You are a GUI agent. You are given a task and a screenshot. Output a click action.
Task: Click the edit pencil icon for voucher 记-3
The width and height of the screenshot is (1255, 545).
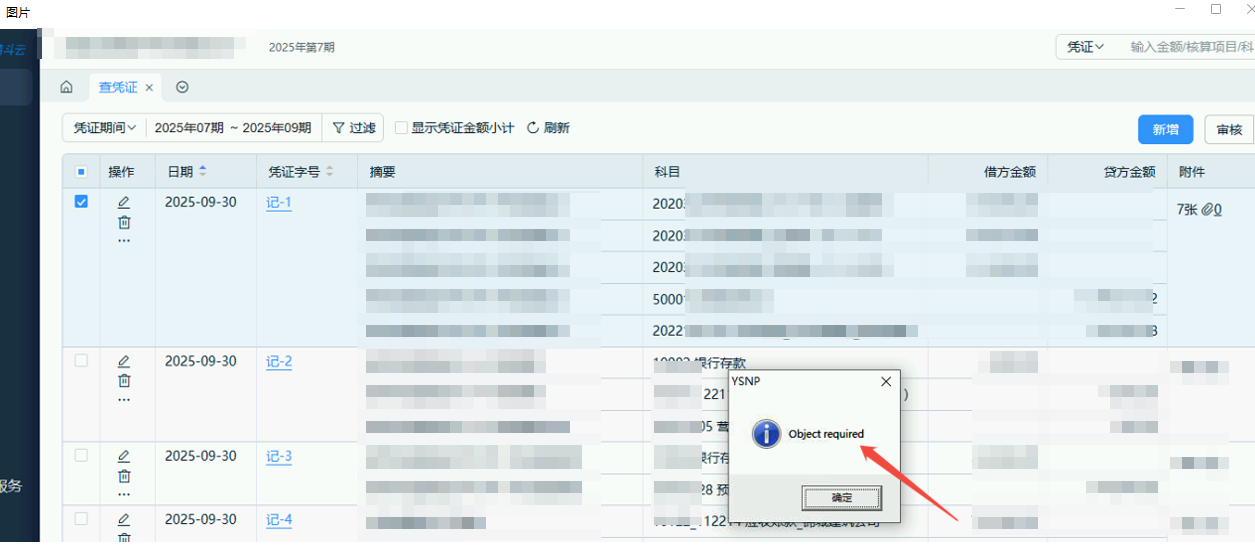(124, 456)
